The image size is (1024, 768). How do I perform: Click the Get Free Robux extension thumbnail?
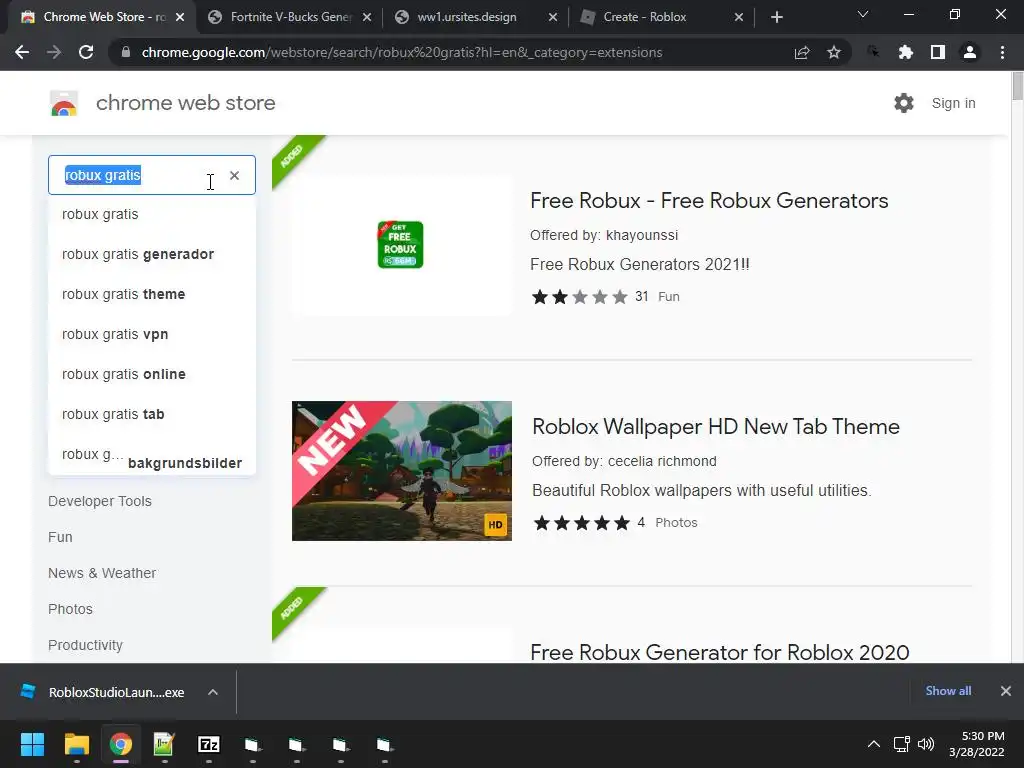[x=400, y=245]
